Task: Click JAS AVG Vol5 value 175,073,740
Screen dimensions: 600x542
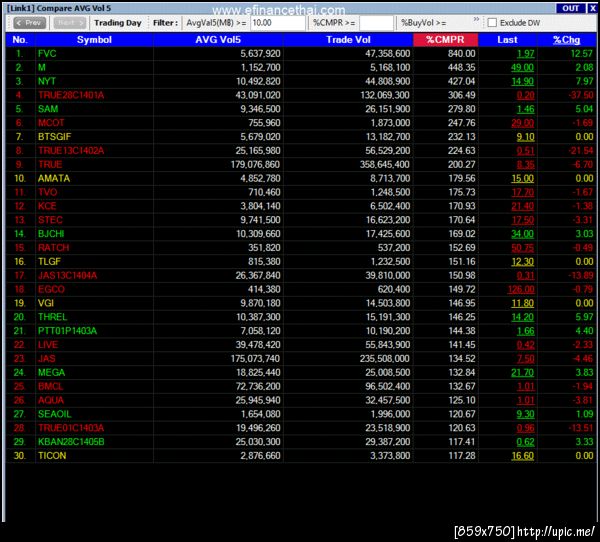Action: [255, 358]
